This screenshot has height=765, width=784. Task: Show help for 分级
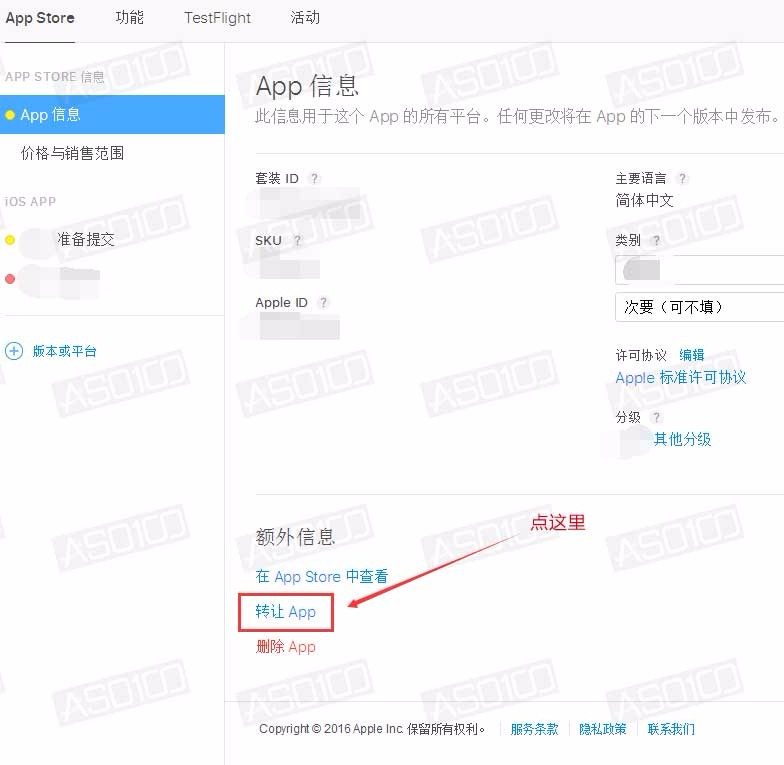pyautogui.click(x=656, y=417)
